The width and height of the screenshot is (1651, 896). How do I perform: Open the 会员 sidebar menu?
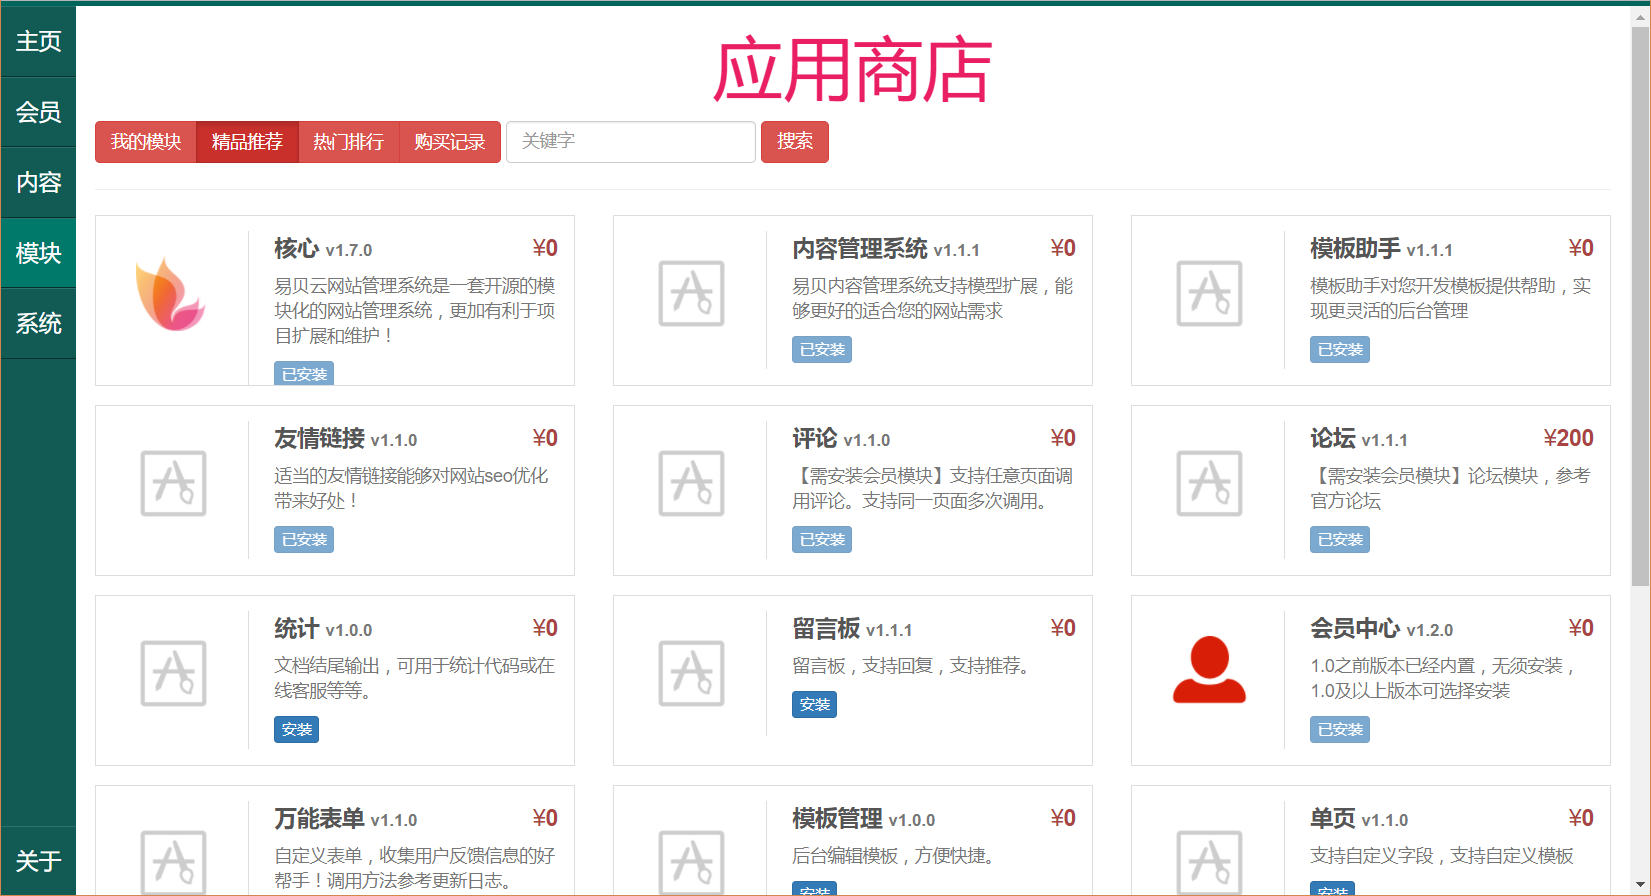click(x=38, y=112)
